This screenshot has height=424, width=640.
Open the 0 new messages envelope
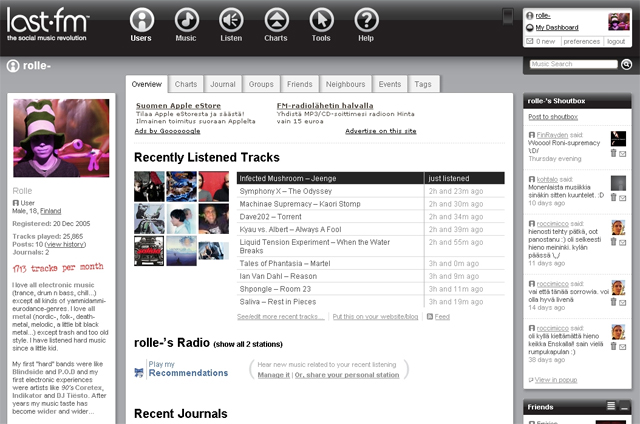click(530, 41)
